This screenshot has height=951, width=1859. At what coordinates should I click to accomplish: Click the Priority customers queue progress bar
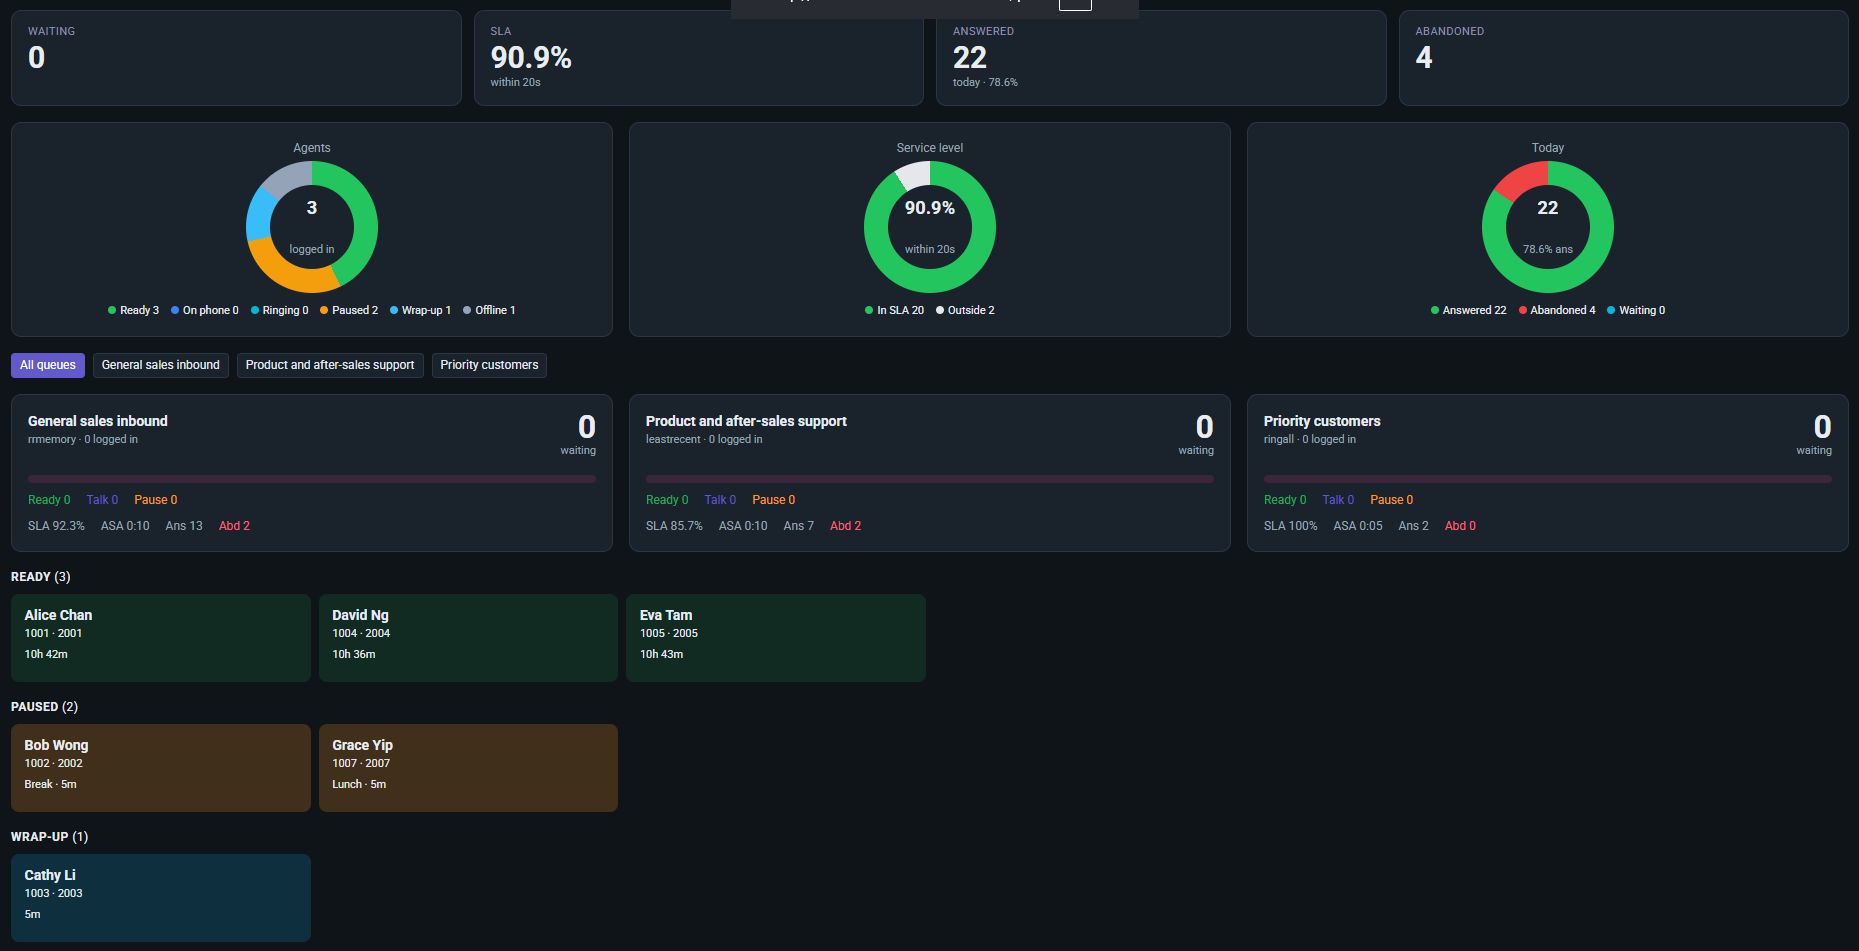pyautogui.click(x=1548, y=479)
